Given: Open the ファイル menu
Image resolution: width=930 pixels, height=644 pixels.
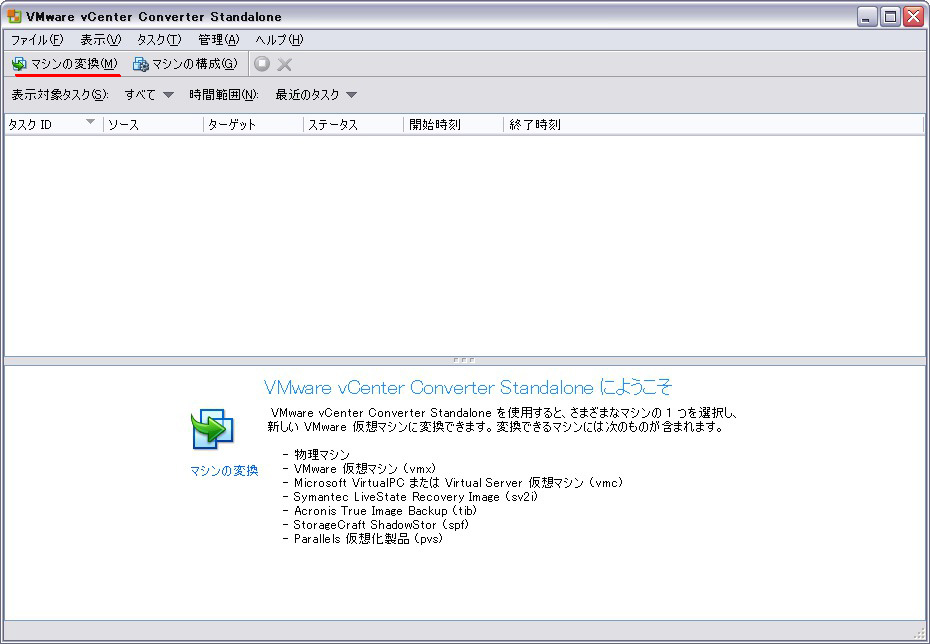Looking at the screenshot, I should (x=37, y=40).
